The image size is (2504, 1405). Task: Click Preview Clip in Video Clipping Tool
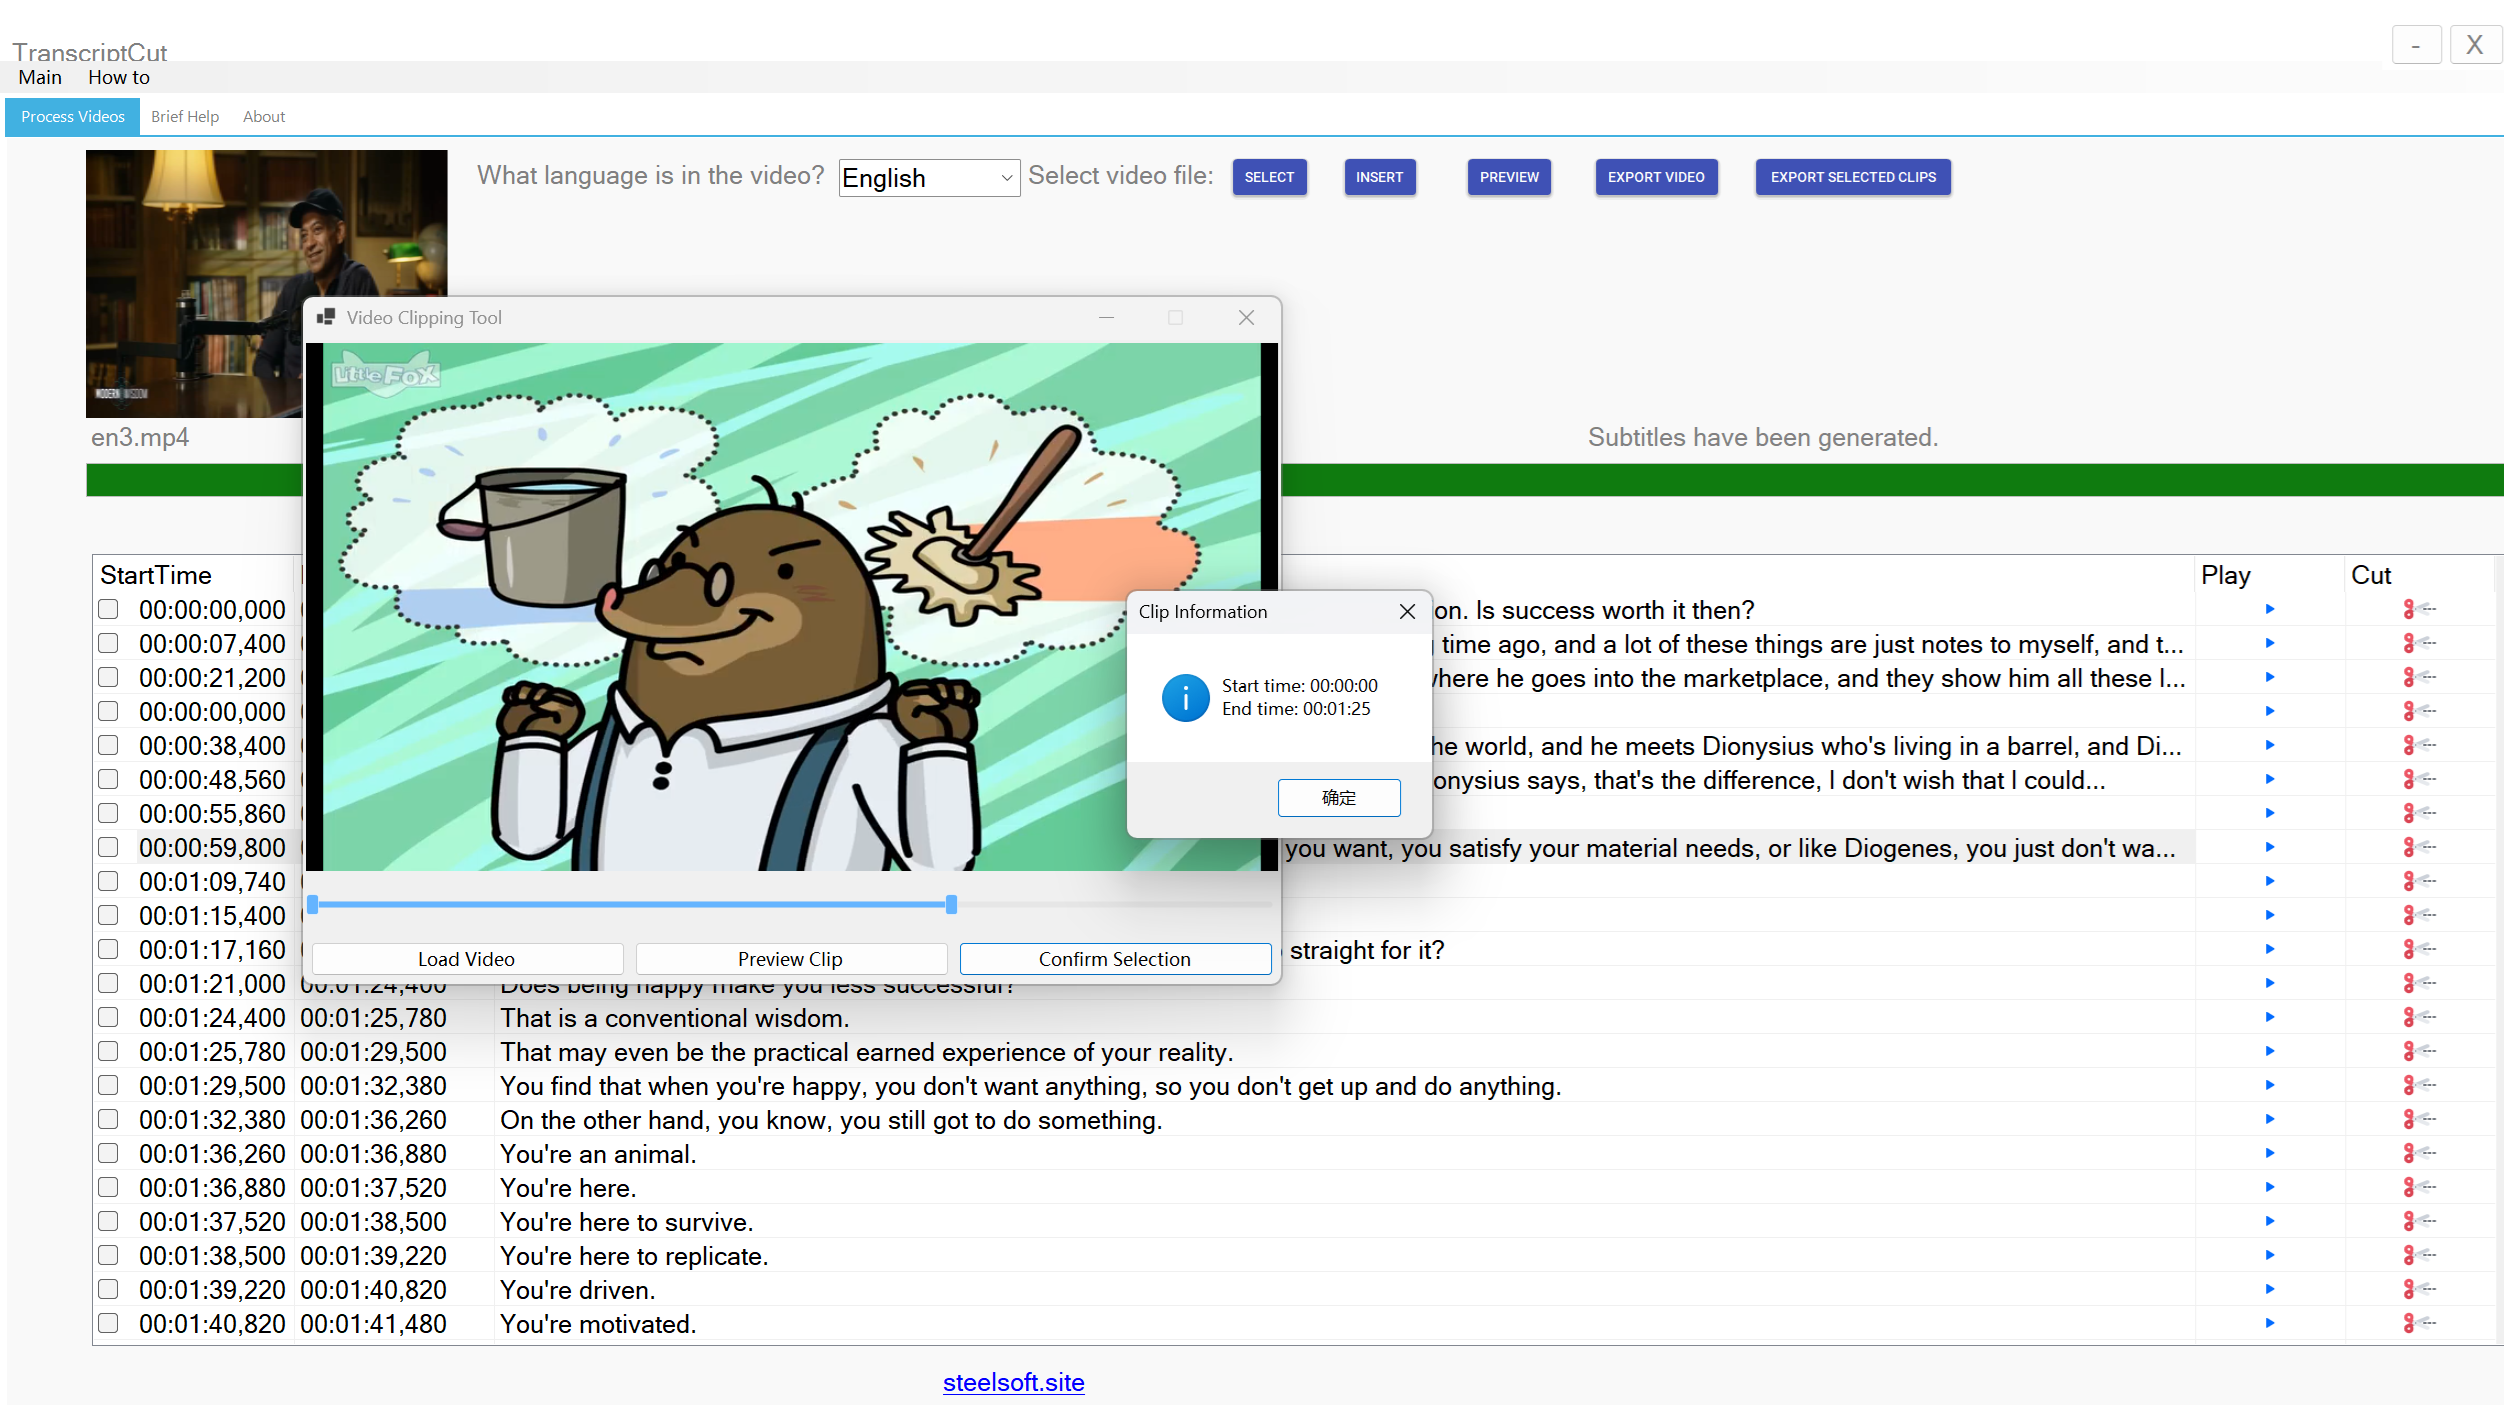pyautogui.click(x=791, y=959)
